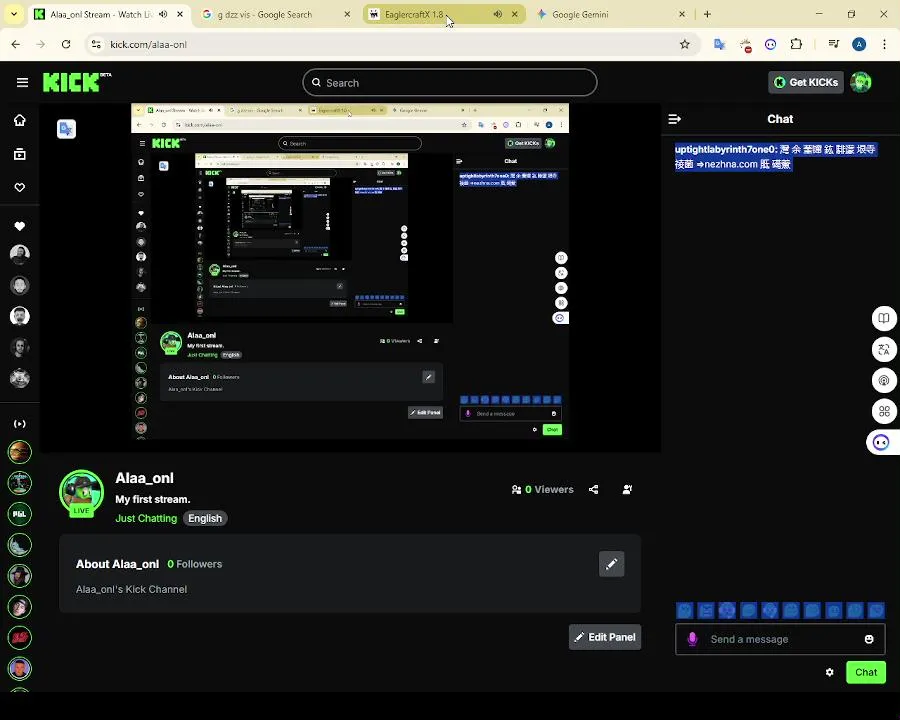Open the Browse icon in sidebar

(20, 154)
